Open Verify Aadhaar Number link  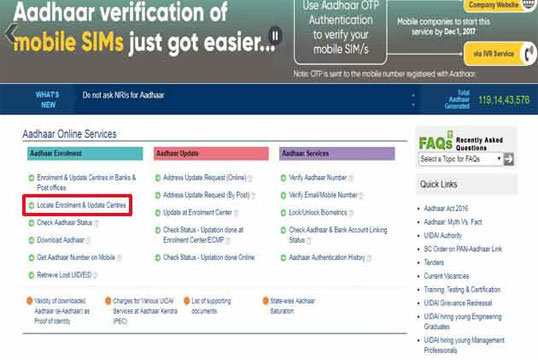(x=318, y=178)
